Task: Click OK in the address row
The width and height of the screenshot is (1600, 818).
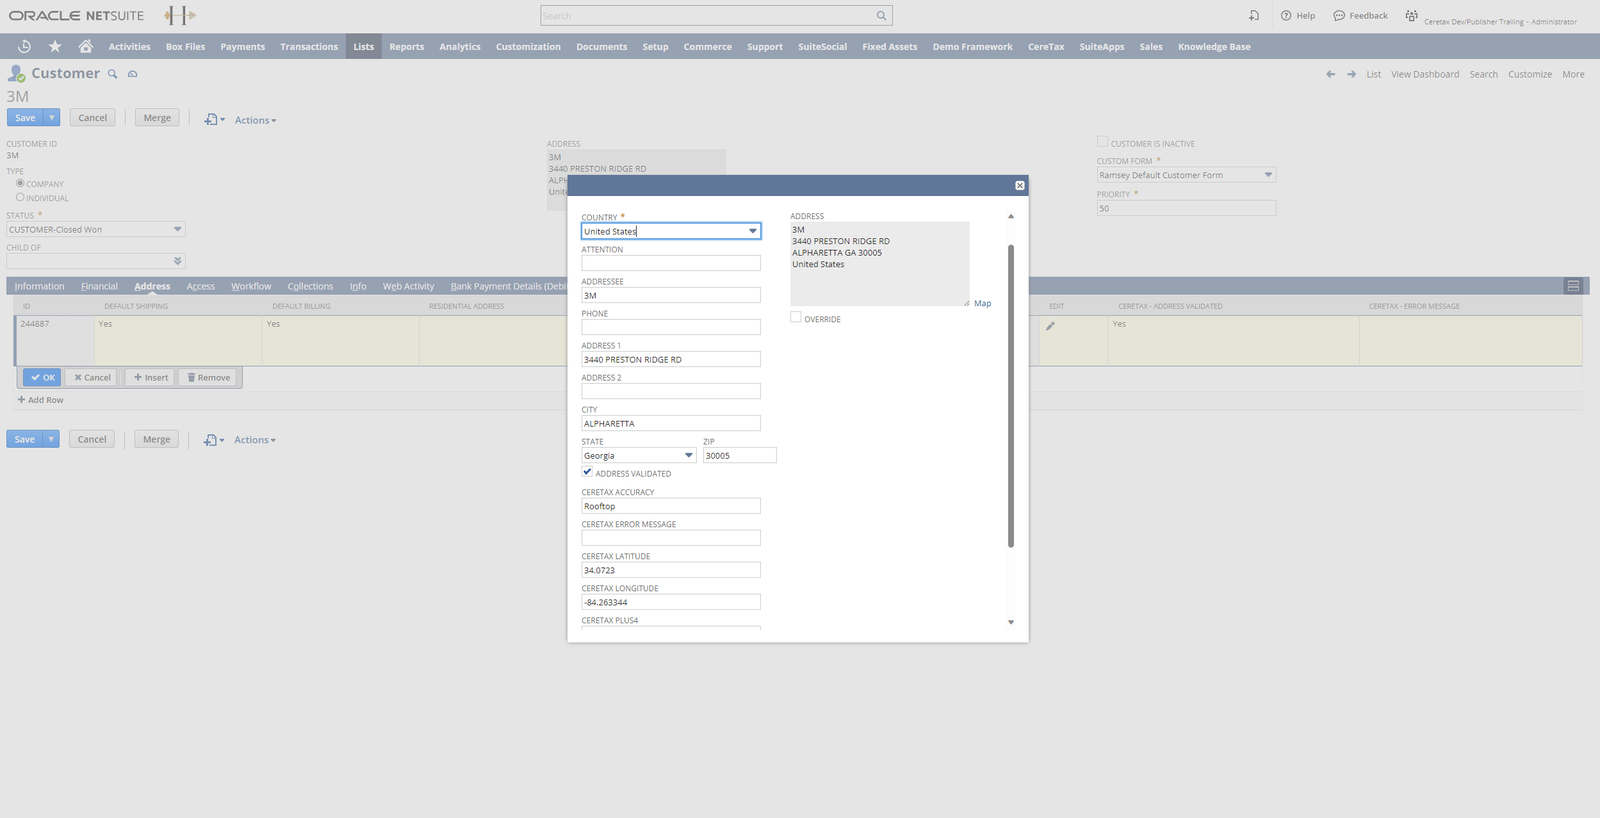Action: 42,377
